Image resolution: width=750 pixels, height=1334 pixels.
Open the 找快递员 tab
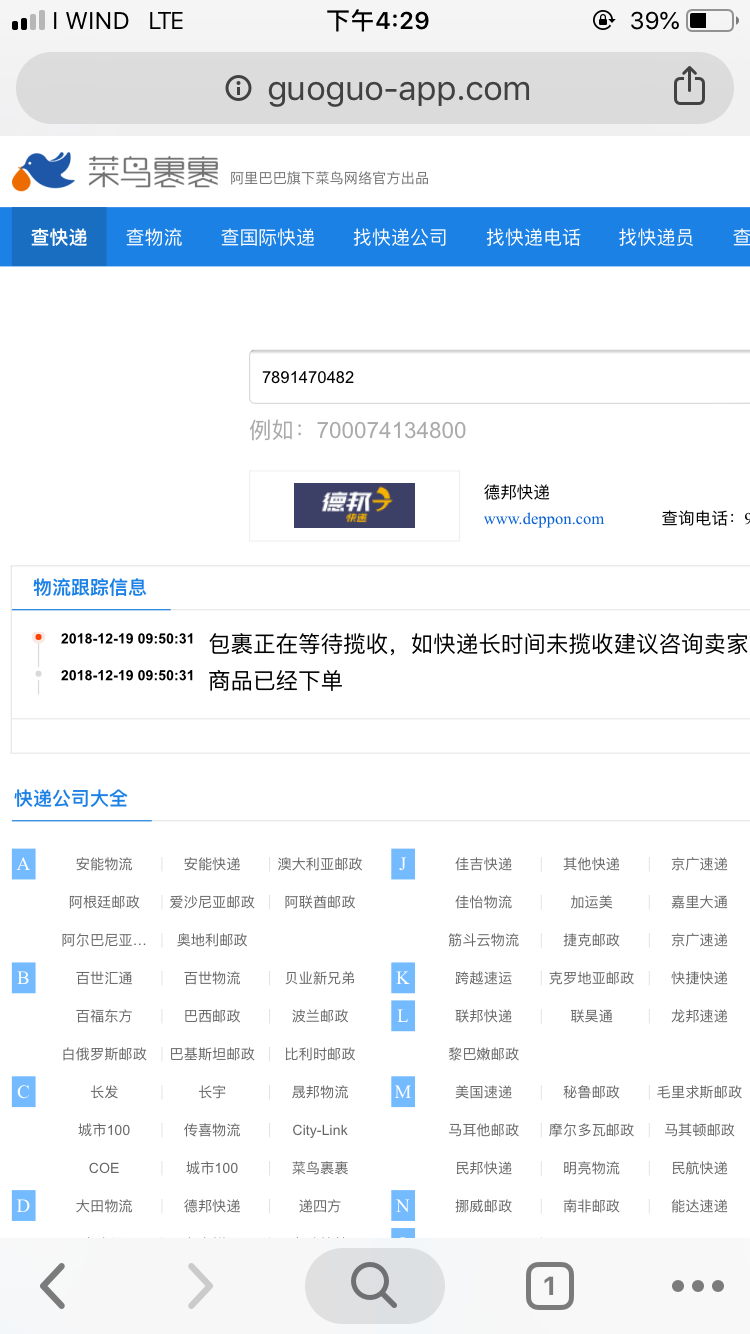point(656,237)
